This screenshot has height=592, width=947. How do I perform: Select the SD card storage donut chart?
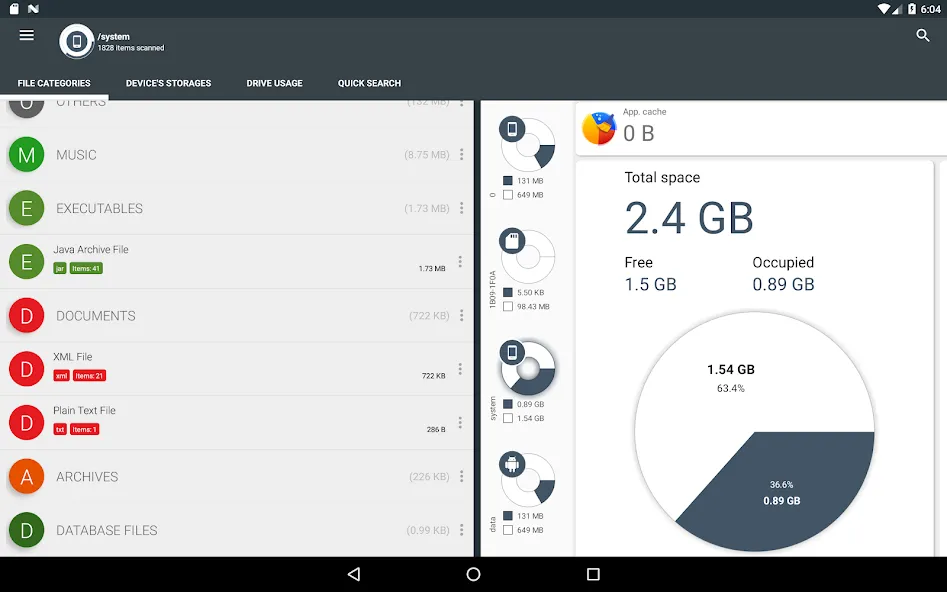(527, 256)
